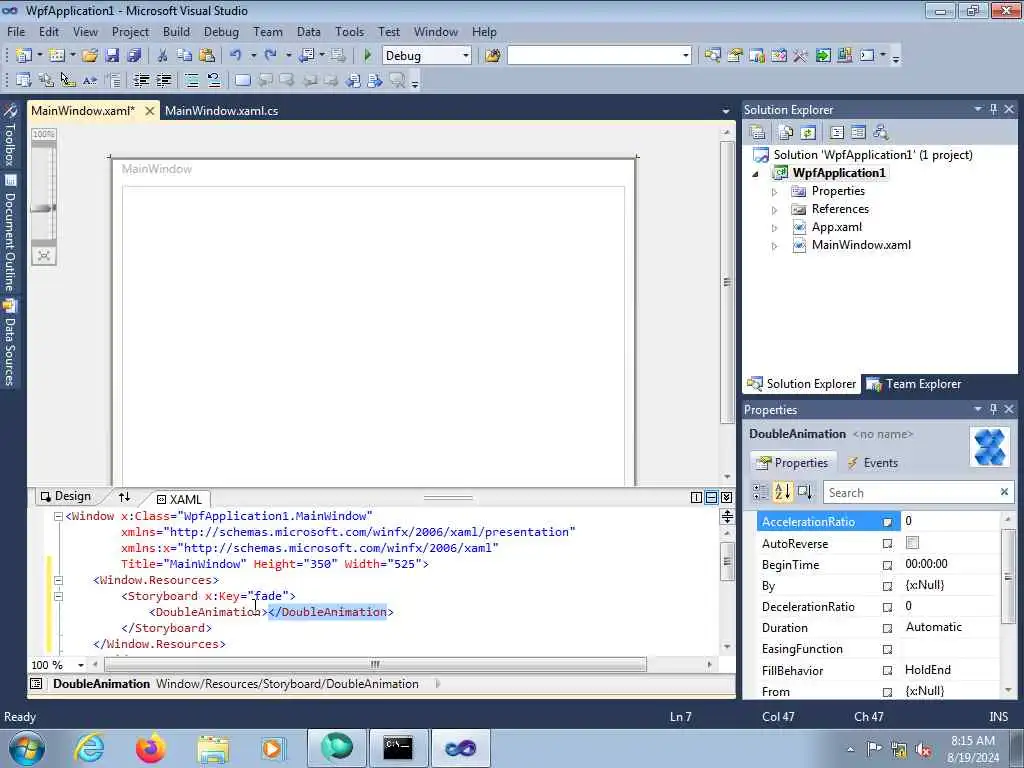This screenshot has width=1024, height=768.
Task: Click horizontal split view icon
Action: pos(711,498)
